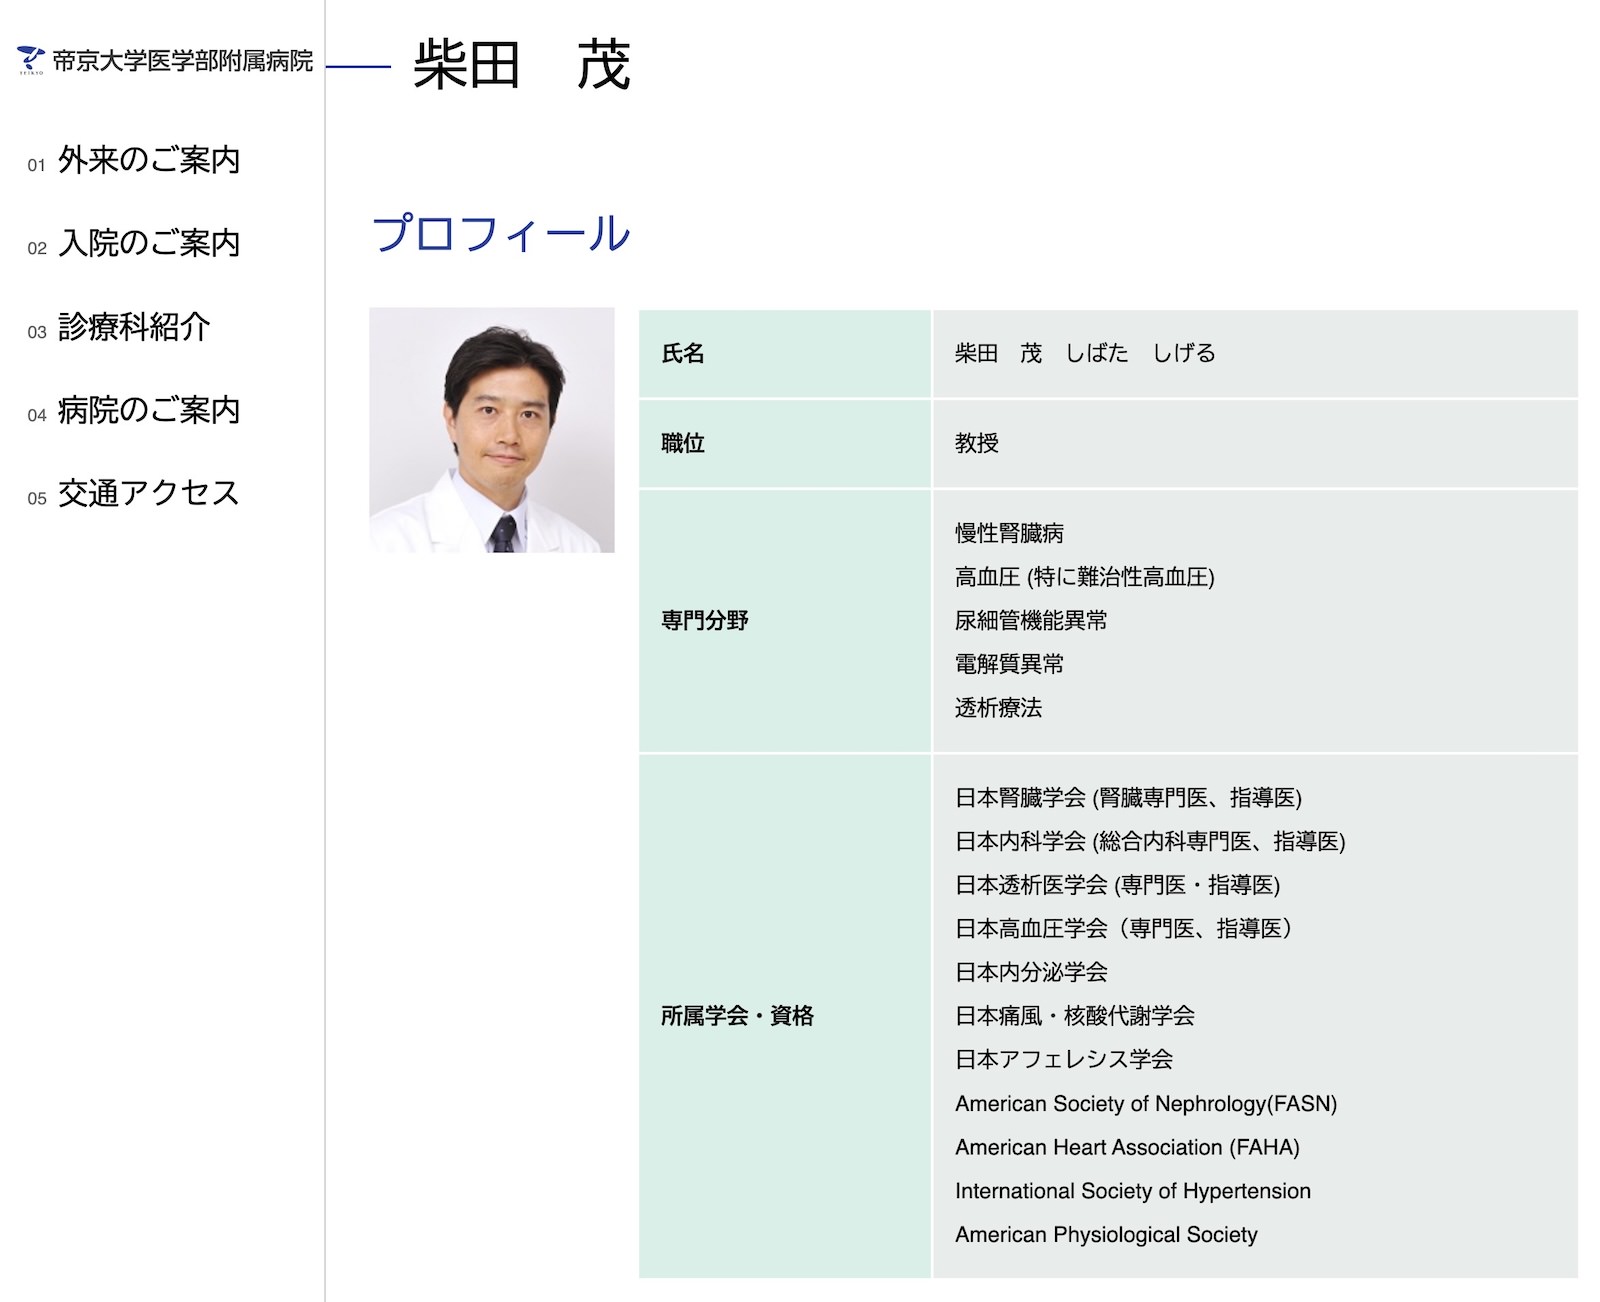This screenshot has height=1302, width=1600.
Task: Click the 教授 position entry
Action: point(976,443)
